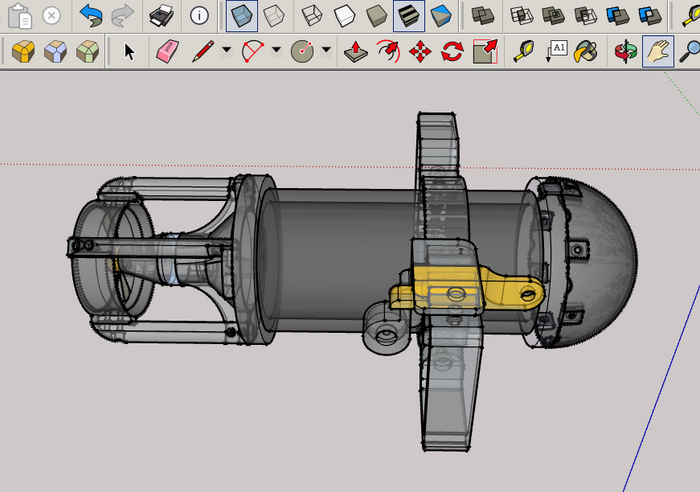Image resolution: width=700 pixels, height=492 pixels.
Task: Activate the Scale tool
Action: (485, 51)
